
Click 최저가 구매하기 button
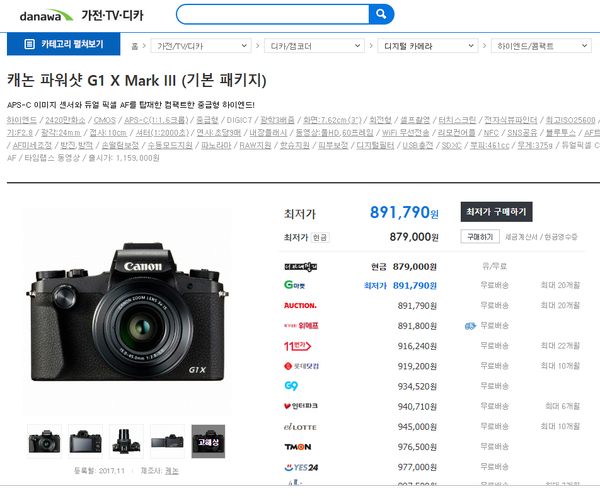[496, 212]
